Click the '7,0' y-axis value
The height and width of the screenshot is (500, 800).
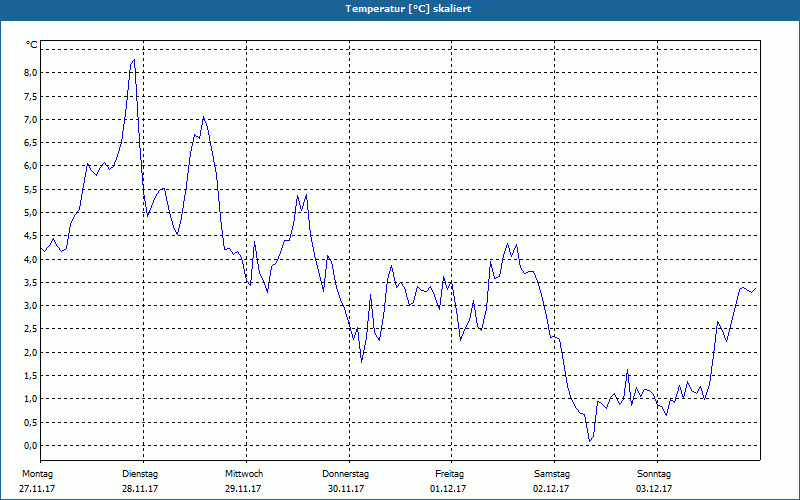tap(31, 120)
